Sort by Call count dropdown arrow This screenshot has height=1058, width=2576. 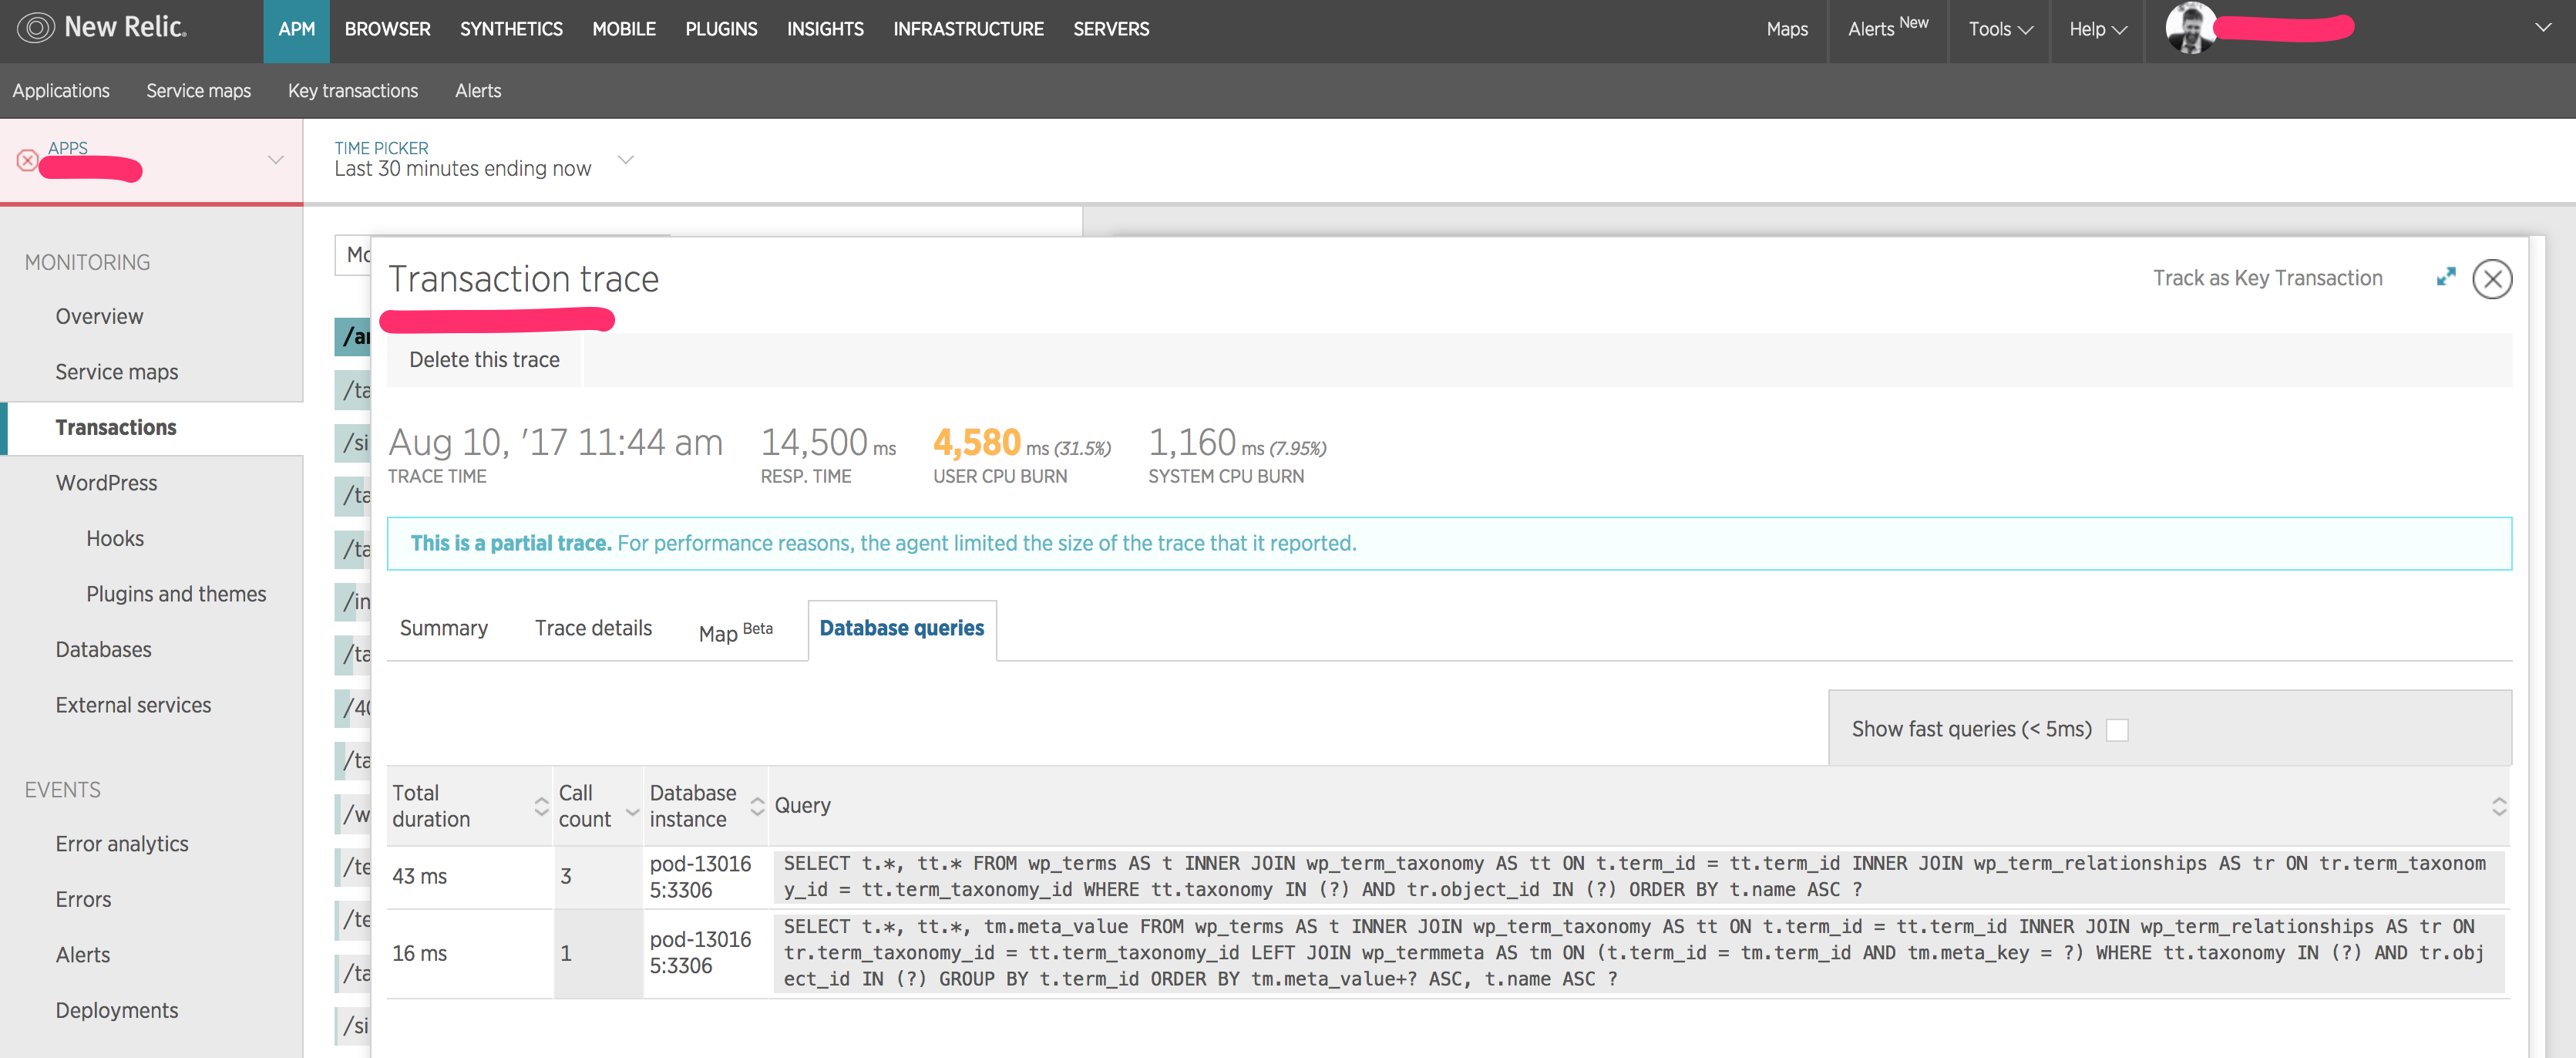pos(632,812)
